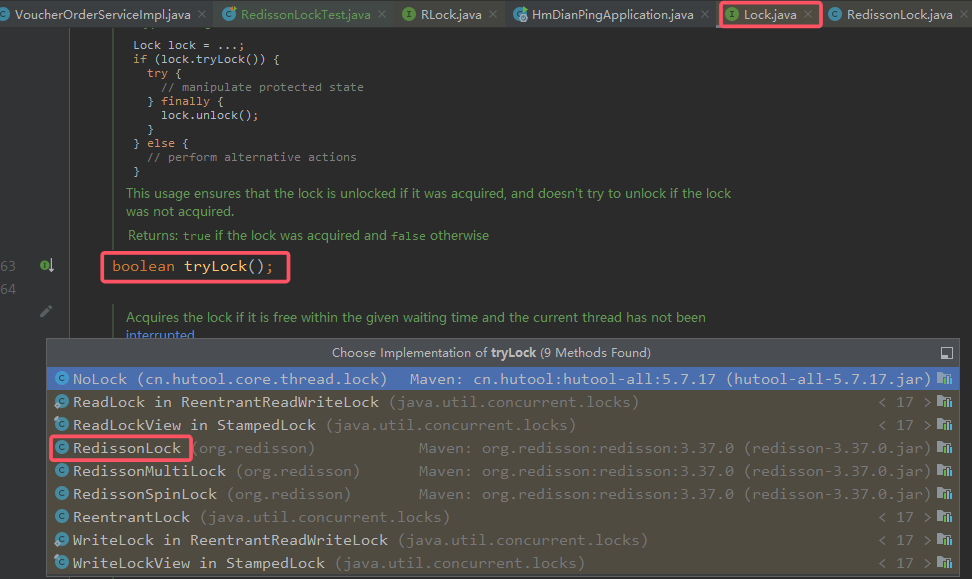Click the ReadLockView class icon

pyautogui.click(x=61, y=424)
